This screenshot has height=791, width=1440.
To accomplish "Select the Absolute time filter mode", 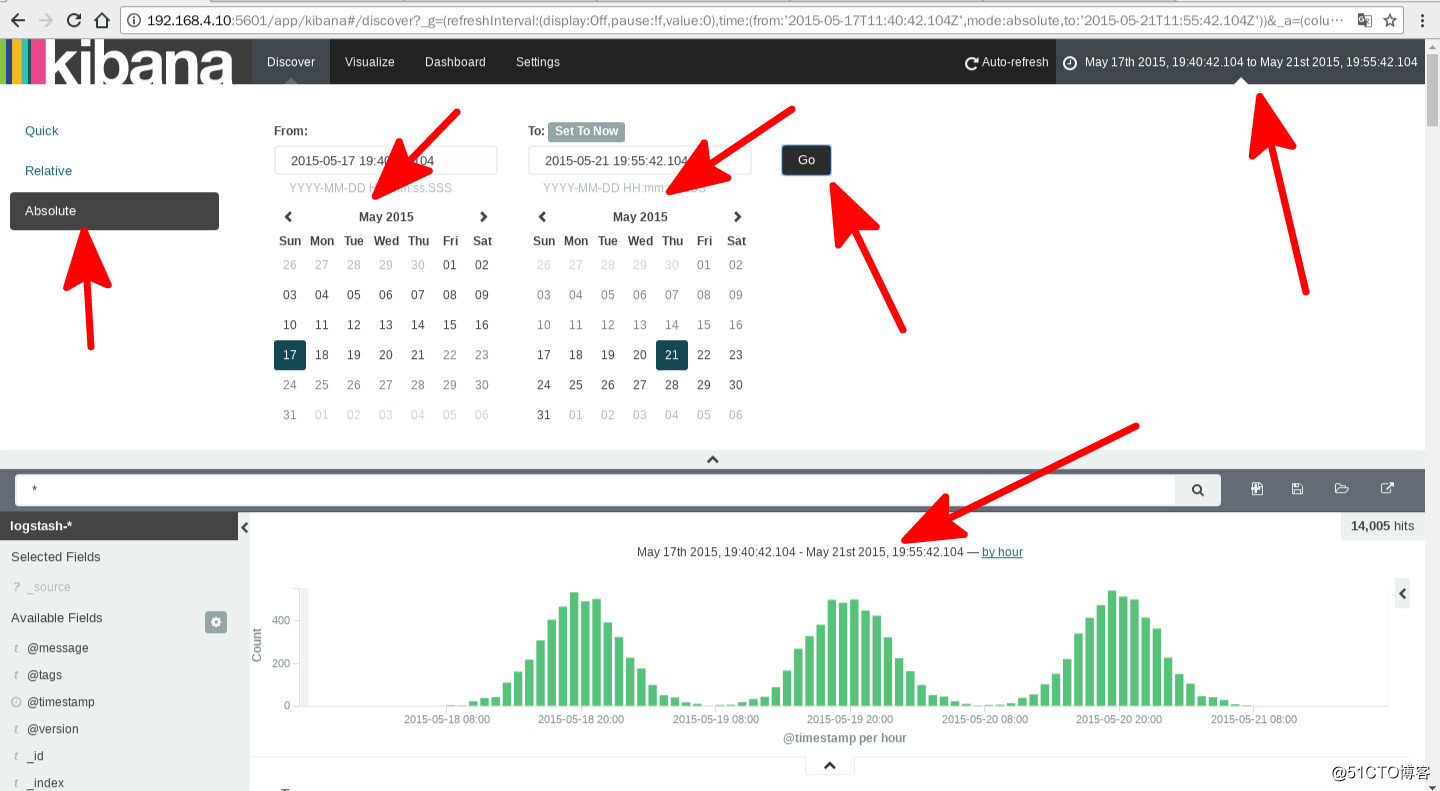I will pyautogui.click(x=114, y=211).
